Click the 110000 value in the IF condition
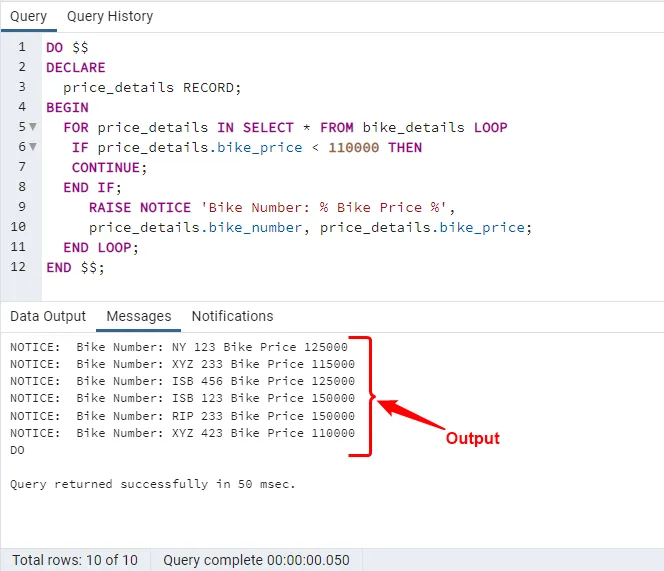Screen dimensions: 664x571 point(354,148)
